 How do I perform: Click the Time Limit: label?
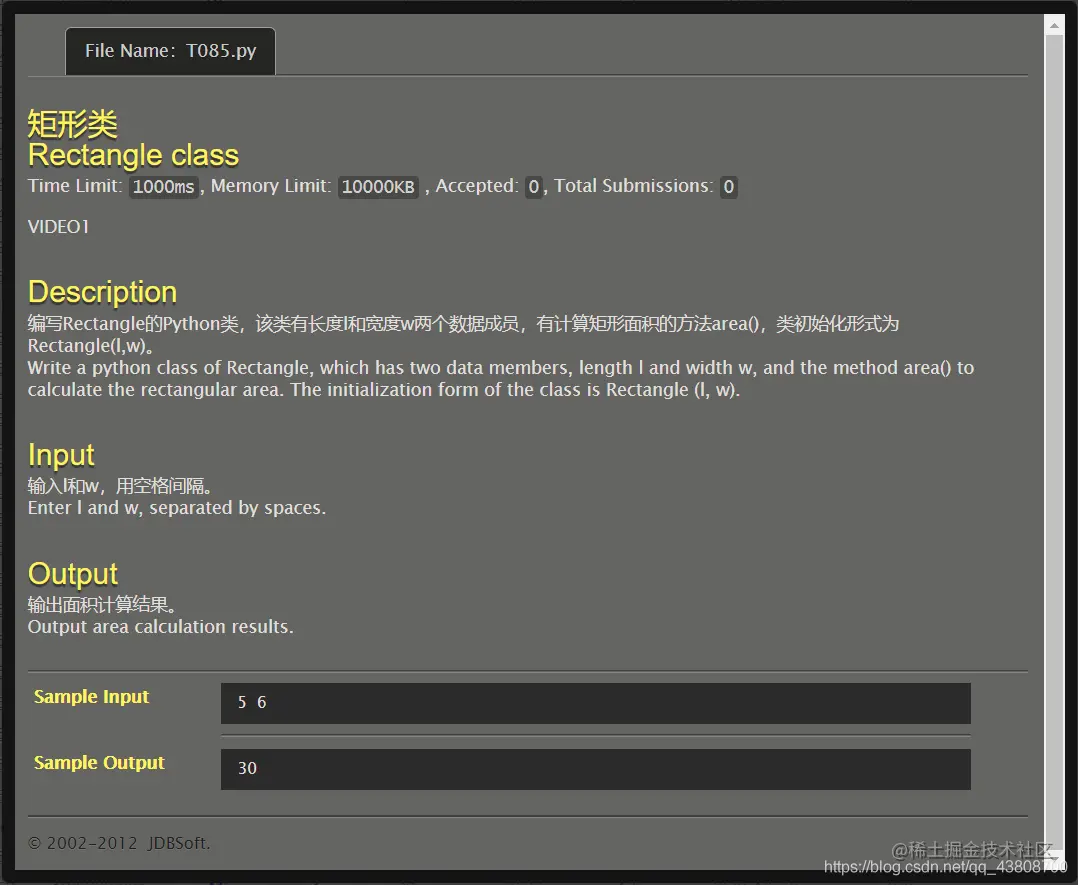(x=75, y=186)
